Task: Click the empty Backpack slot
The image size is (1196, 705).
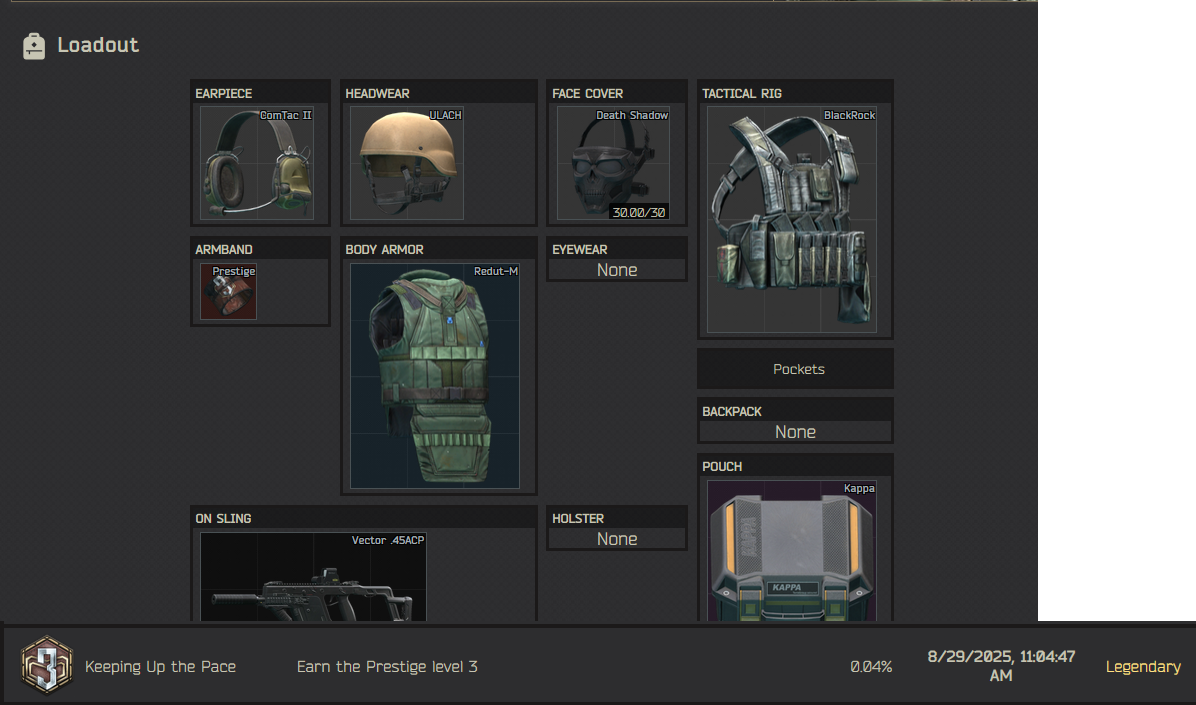Action: [x=795, y=432]
